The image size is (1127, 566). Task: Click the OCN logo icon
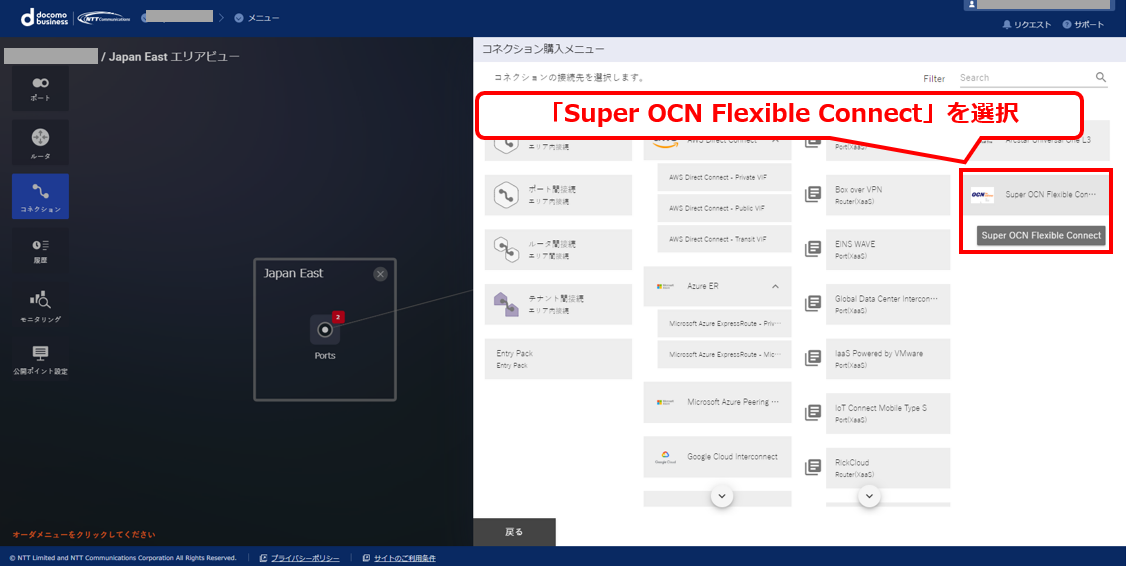coord(982,195)
